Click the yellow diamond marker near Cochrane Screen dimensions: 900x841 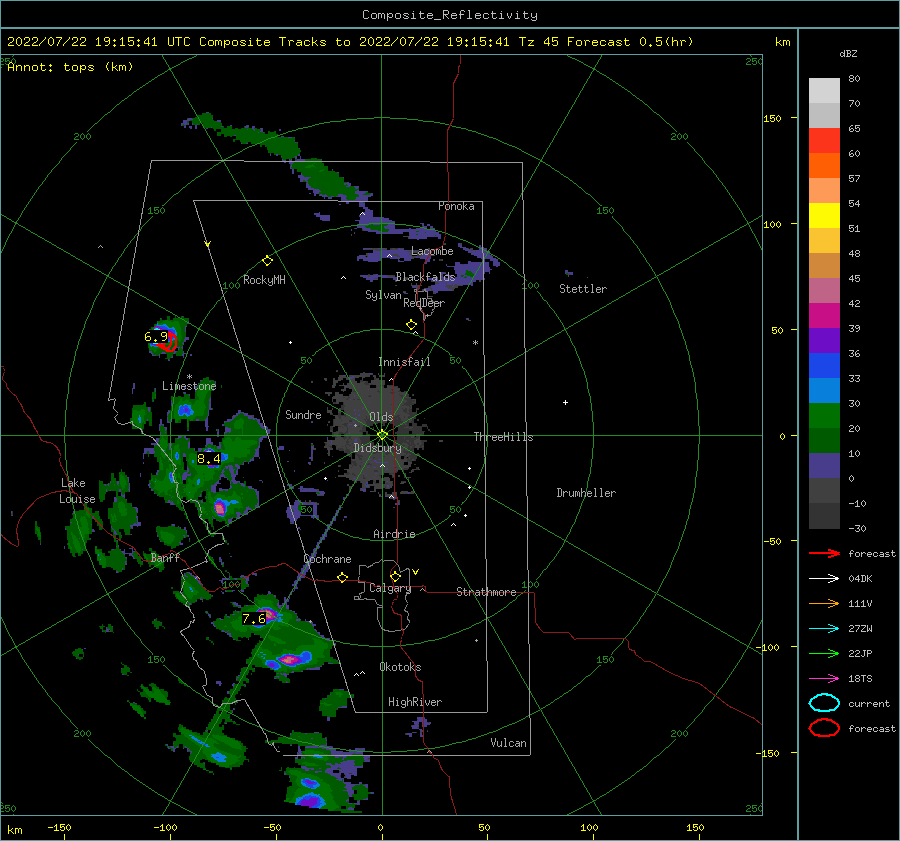pos(342,577)
